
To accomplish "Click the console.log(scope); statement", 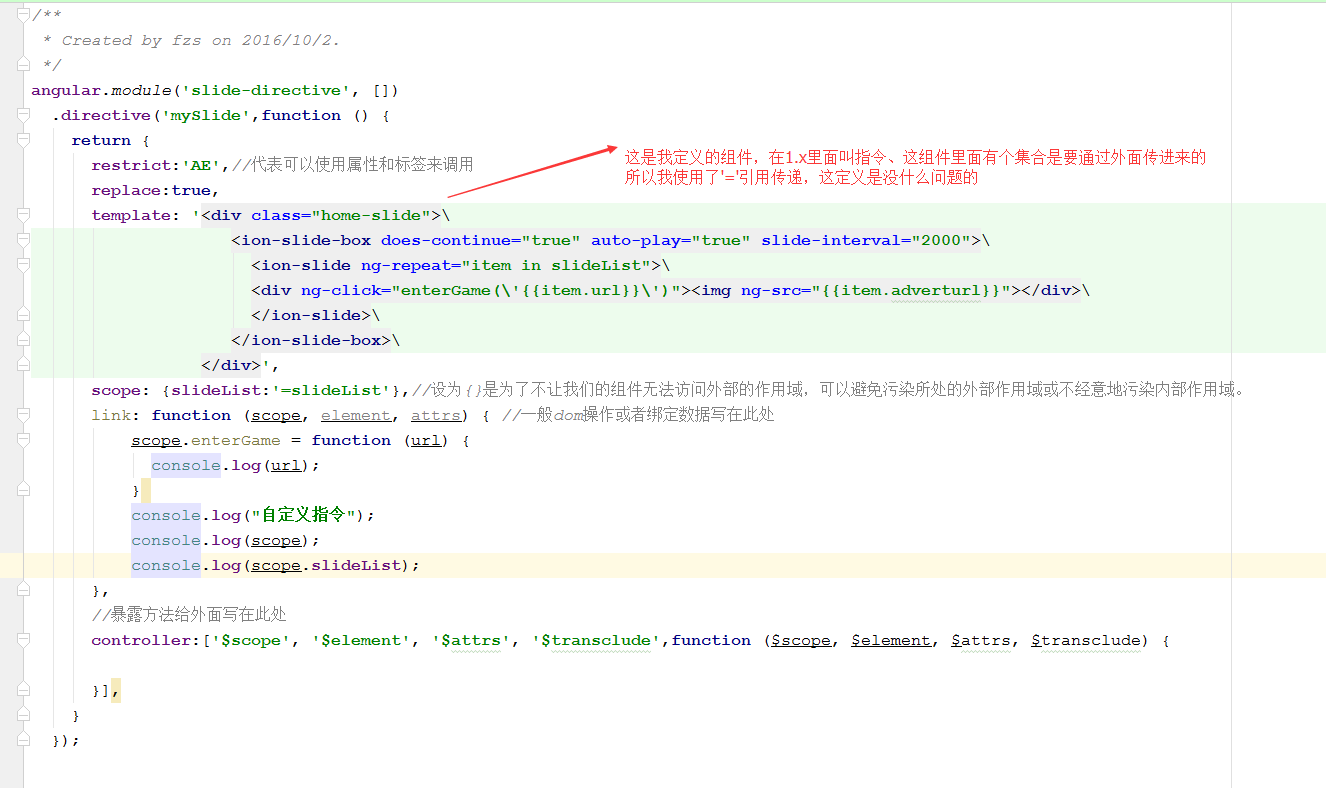I will click(226, 540).
